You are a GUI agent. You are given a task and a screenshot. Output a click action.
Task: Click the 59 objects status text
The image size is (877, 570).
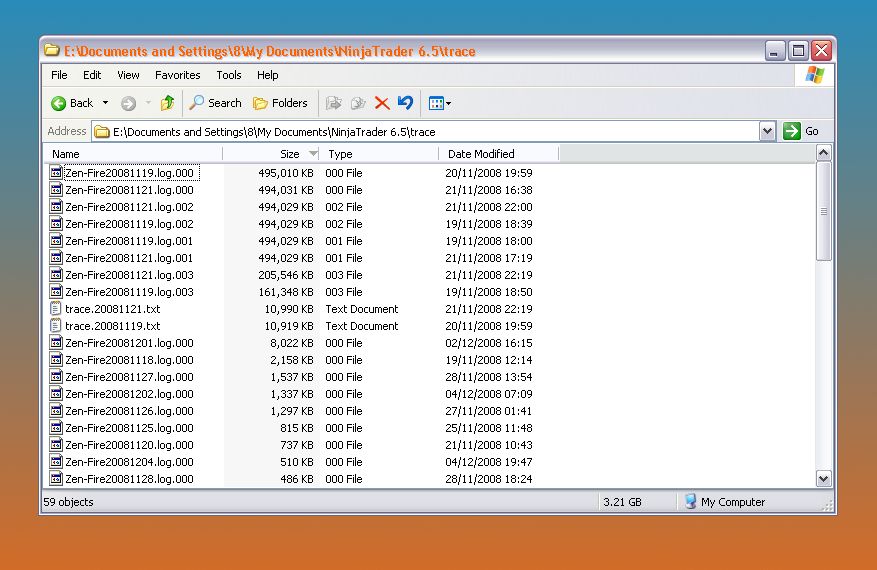68,502
